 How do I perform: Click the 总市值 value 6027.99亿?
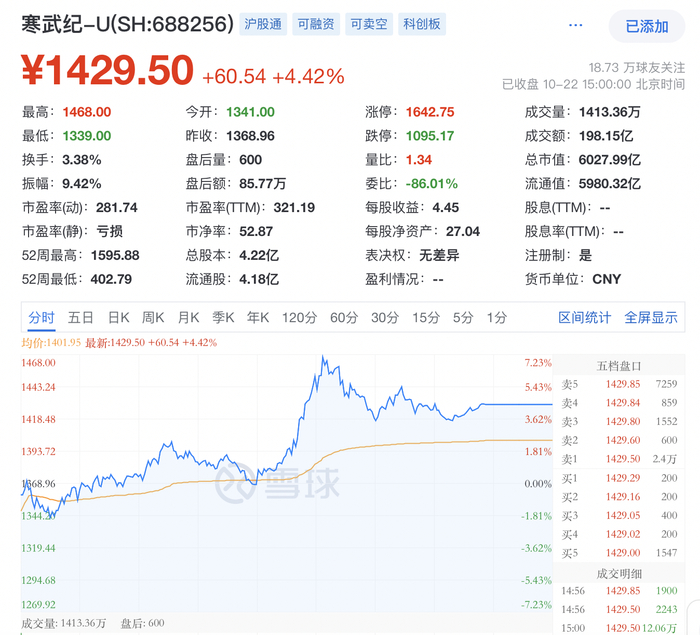point(609,160)
